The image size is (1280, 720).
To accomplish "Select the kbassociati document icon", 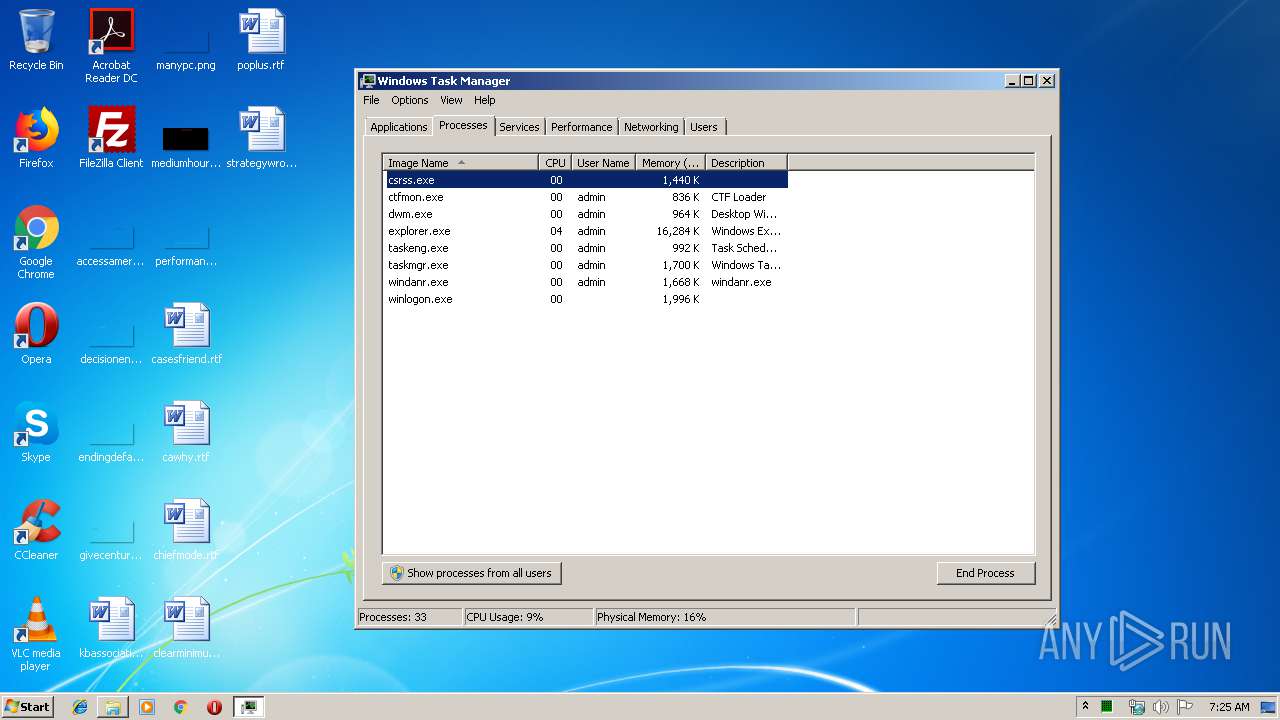I will [111, 628].
